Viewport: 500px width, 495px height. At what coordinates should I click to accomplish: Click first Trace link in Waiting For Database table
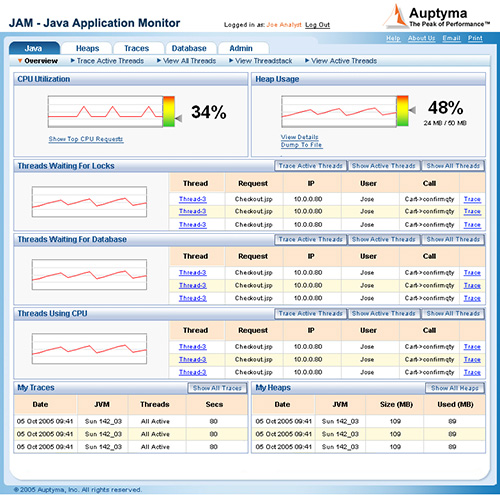[x=472, y=273]
